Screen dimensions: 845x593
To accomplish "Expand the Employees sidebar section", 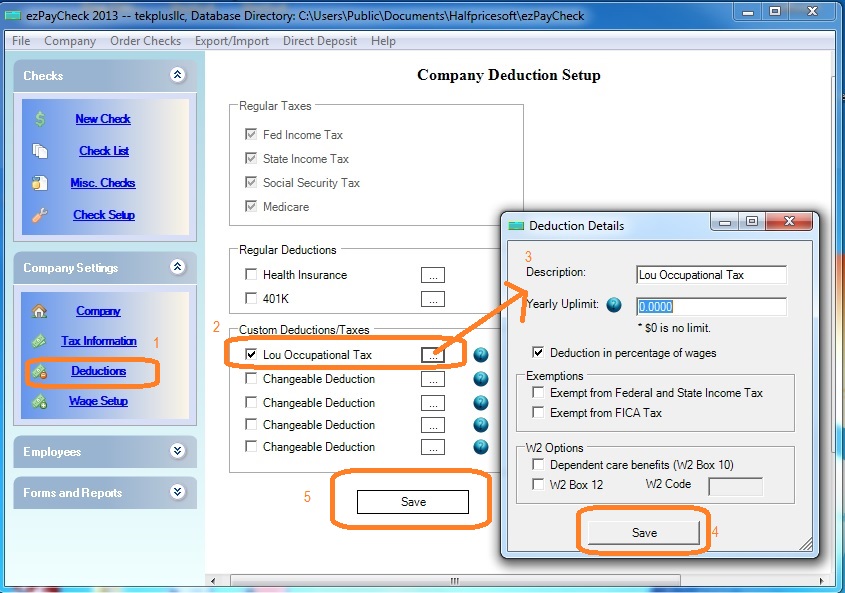I will [x=177, y=451].
